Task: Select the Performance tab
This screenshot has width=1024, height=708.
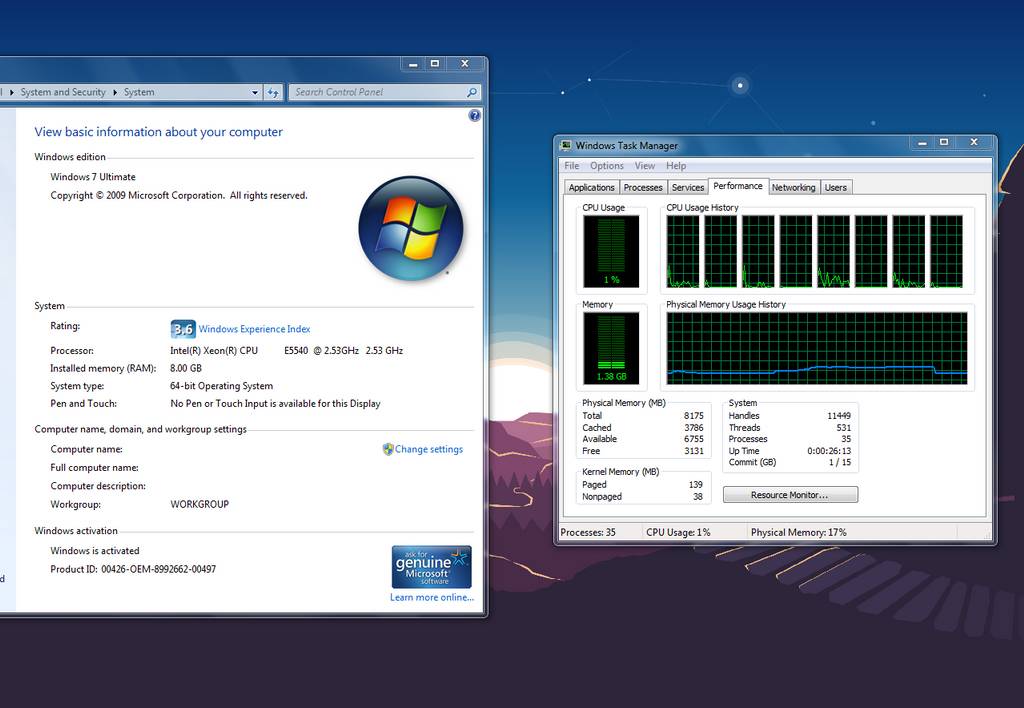Action: click(x=738, y=186)
